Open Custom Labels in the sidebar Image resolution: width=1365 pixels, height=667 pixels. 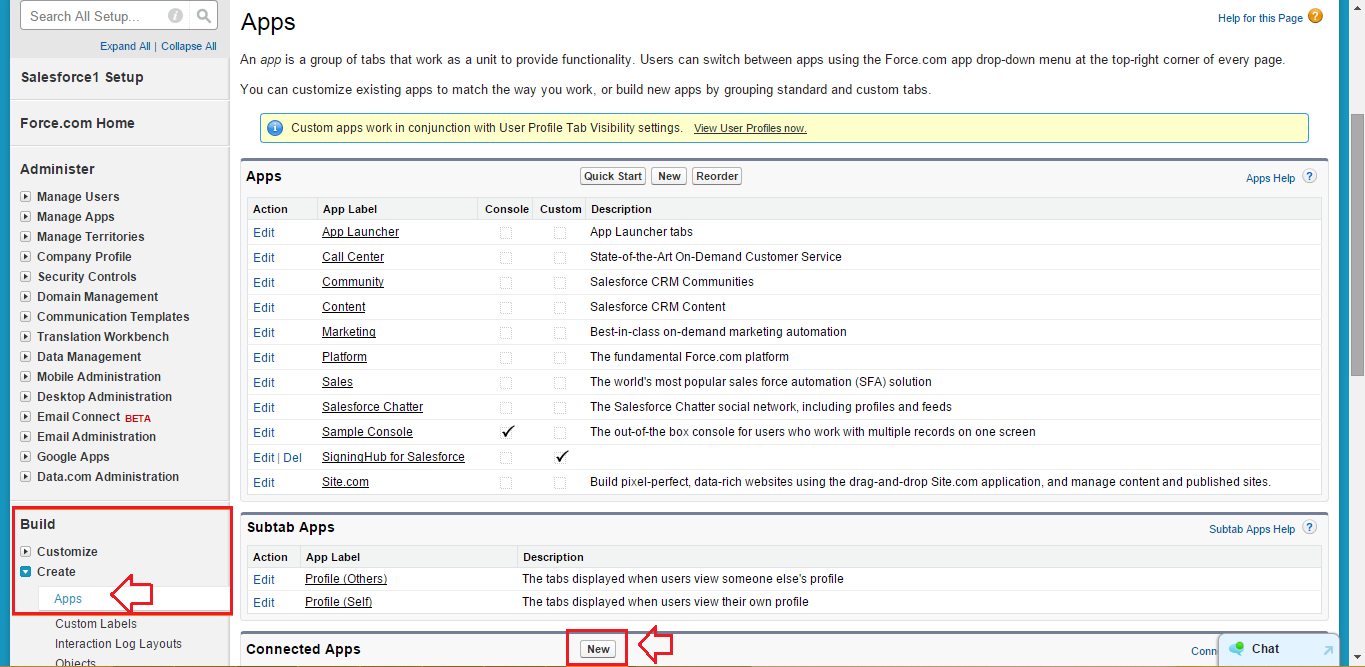[96, 624]
